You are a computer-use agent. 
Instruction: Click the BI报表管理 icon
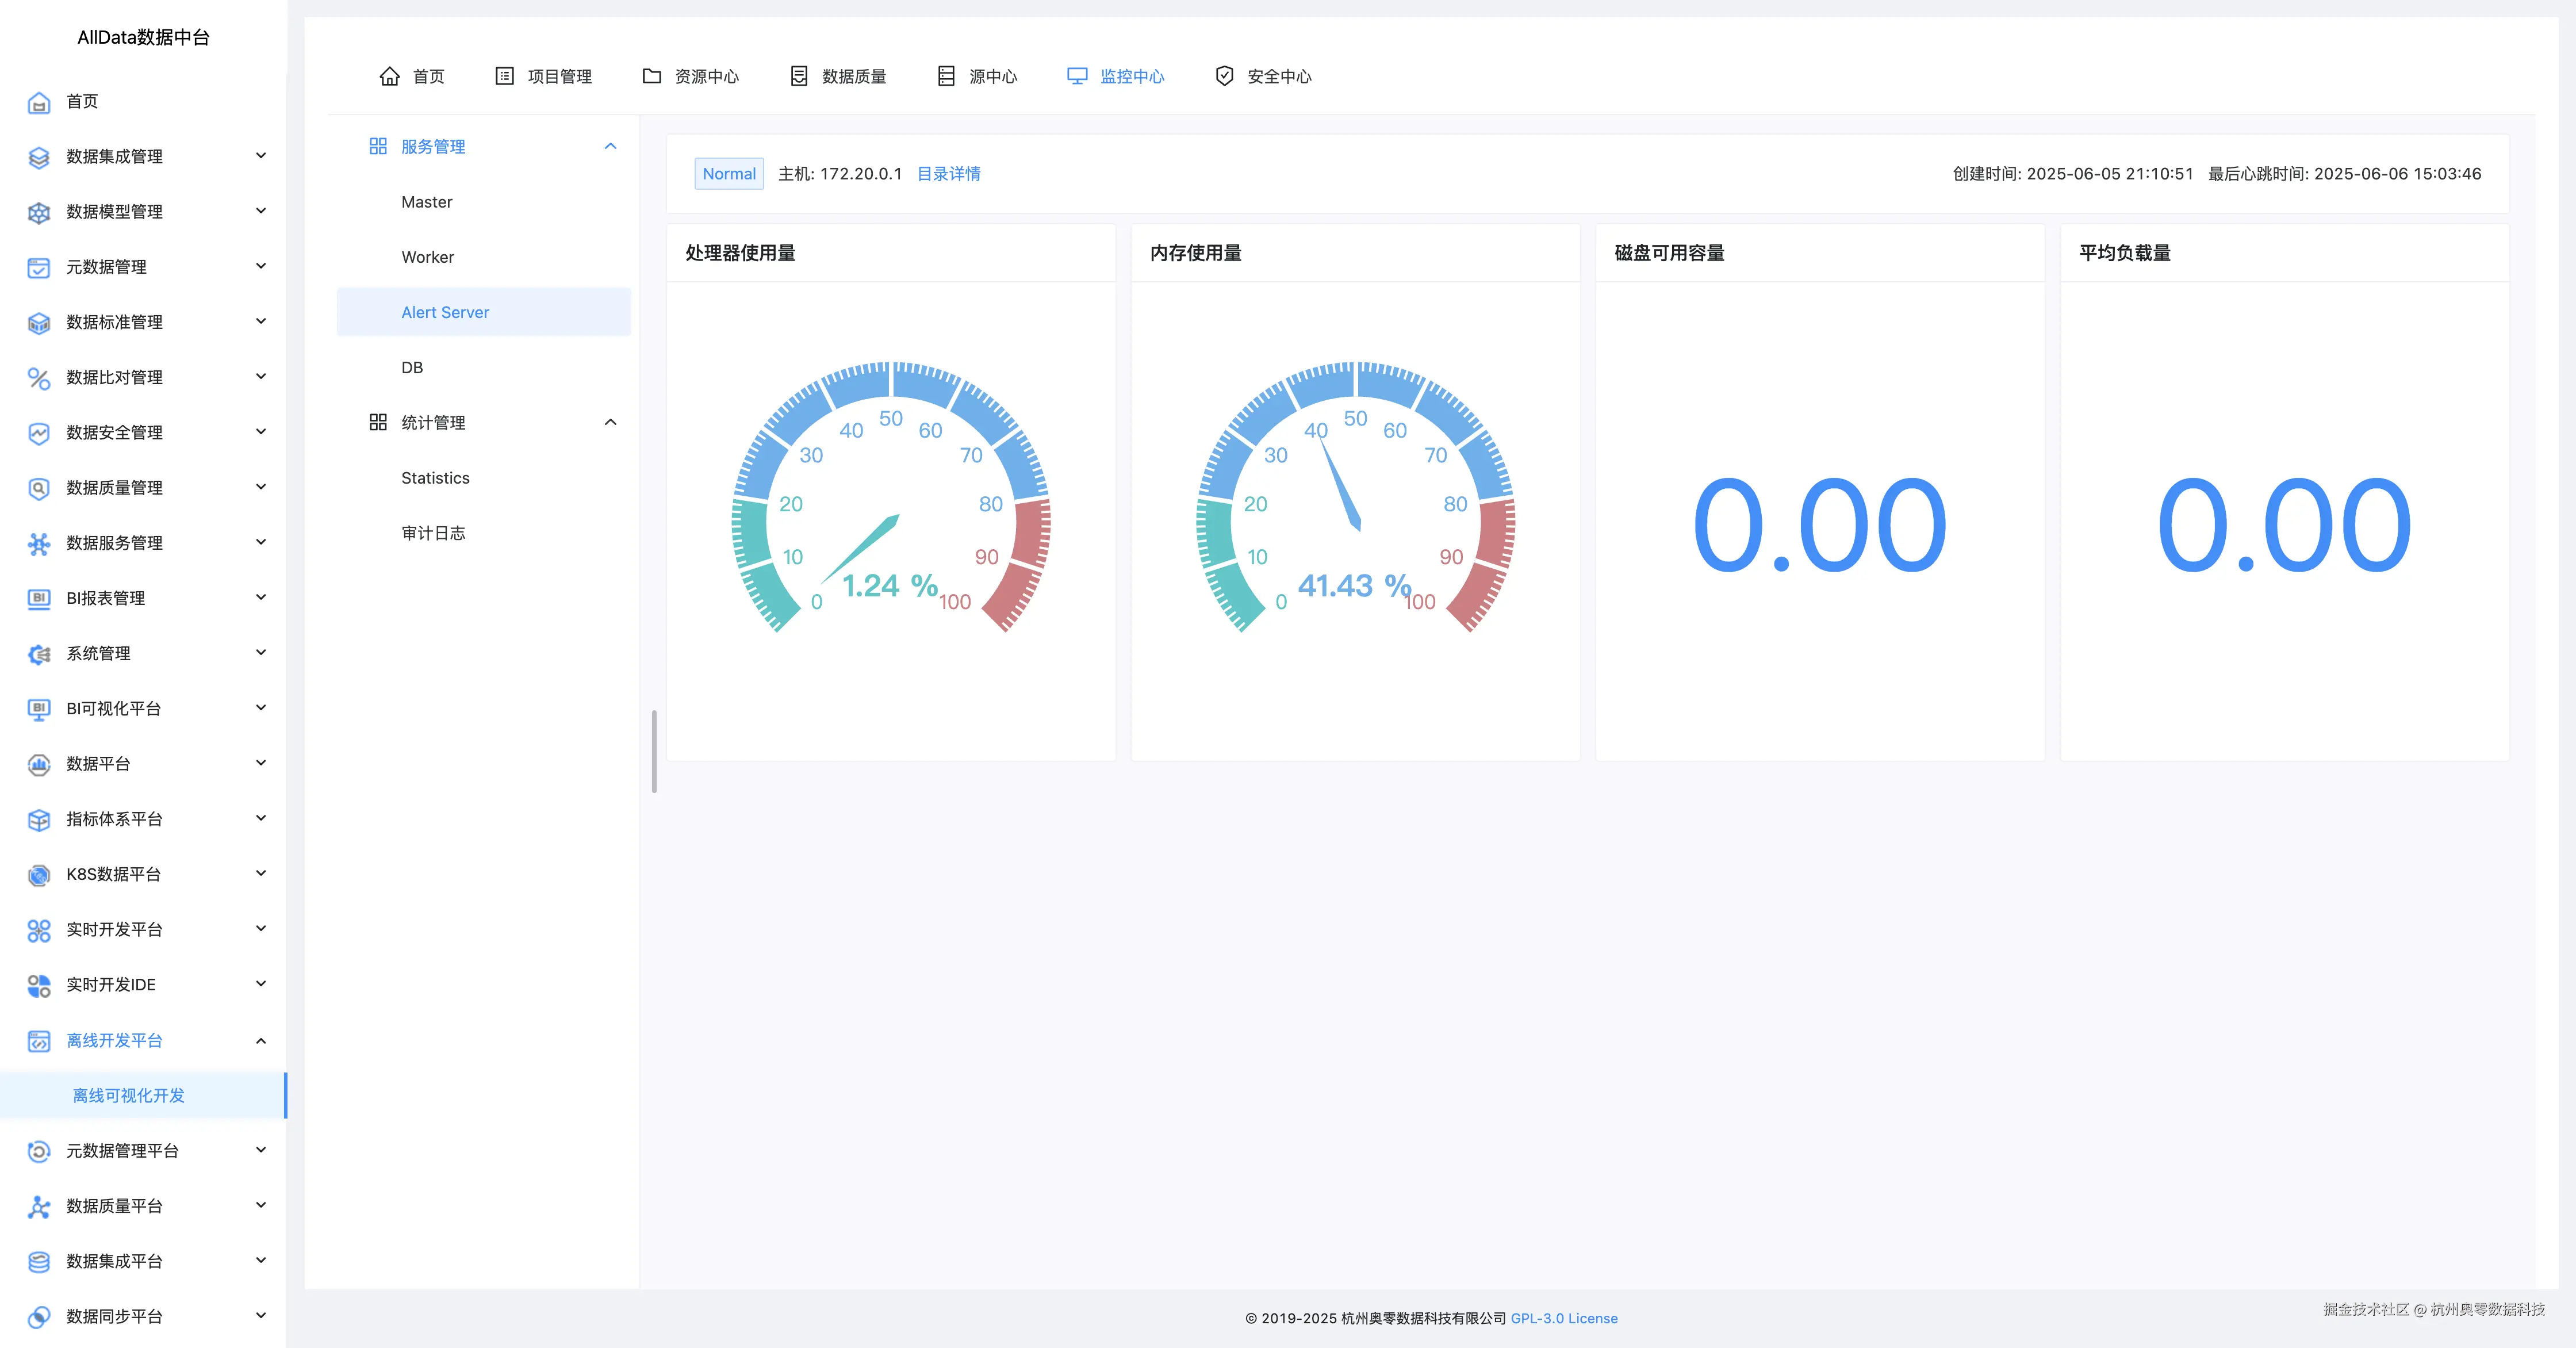pos(38,598)
